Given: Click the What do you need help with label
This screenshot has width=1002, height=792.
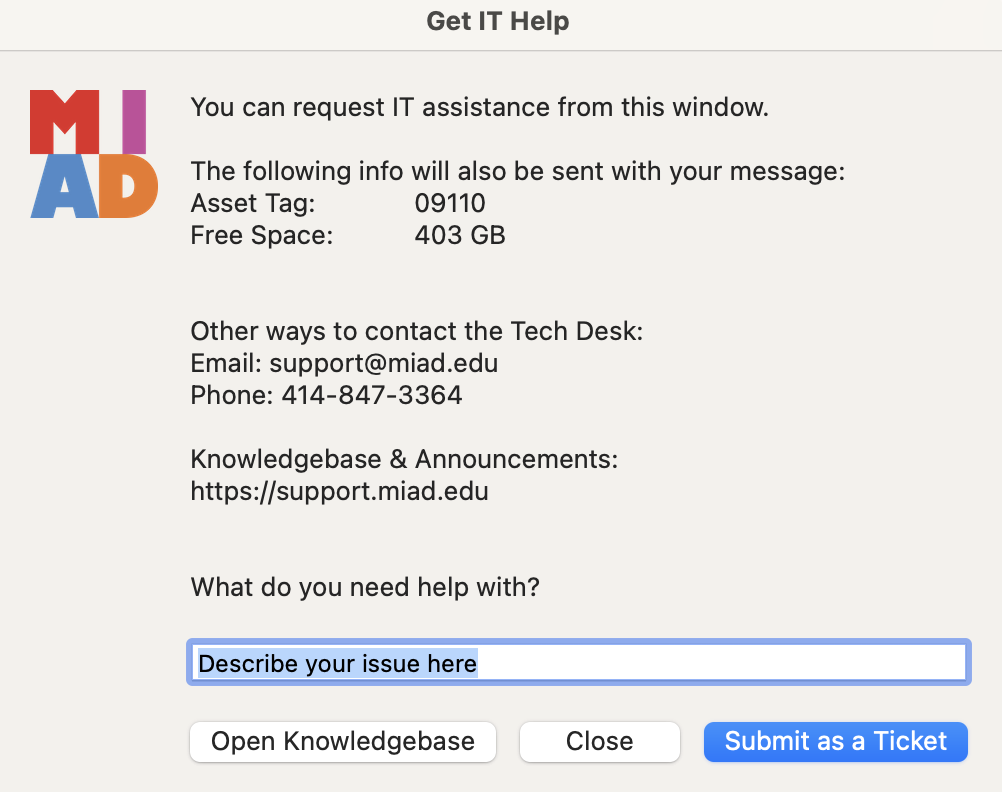Looking at the screenshot, I should [365, 587].
